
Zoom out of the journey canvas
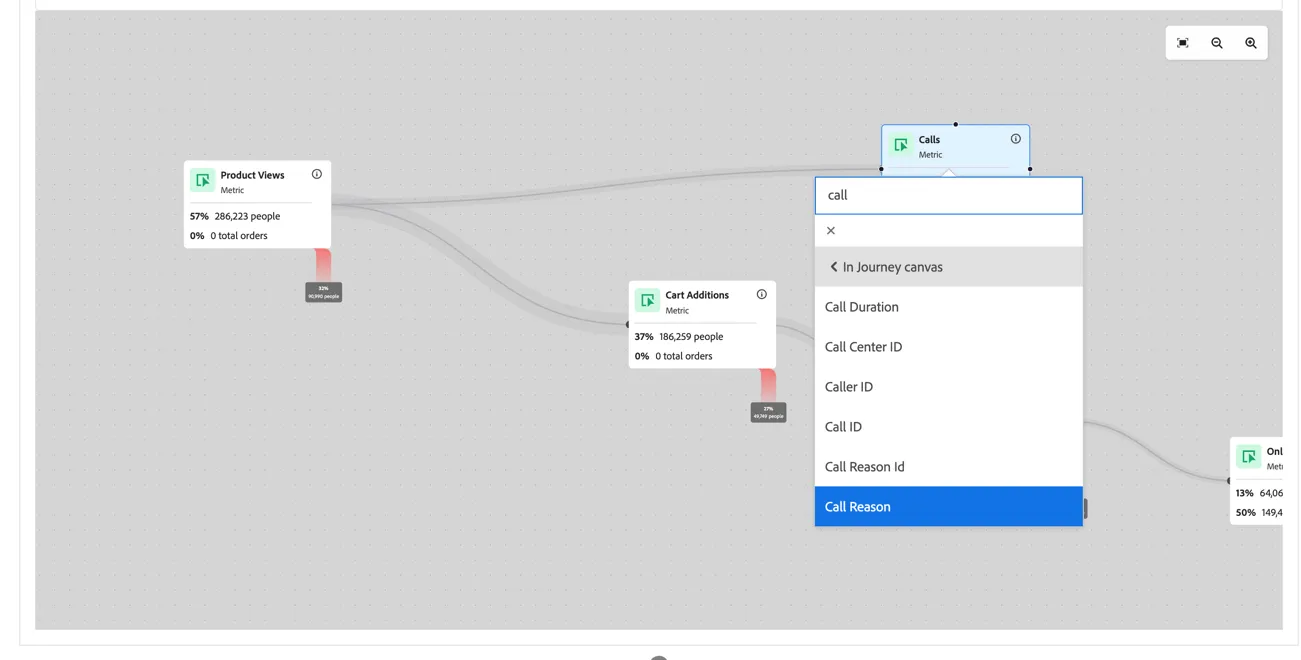pyautogui.click(x=1217, y=43)
